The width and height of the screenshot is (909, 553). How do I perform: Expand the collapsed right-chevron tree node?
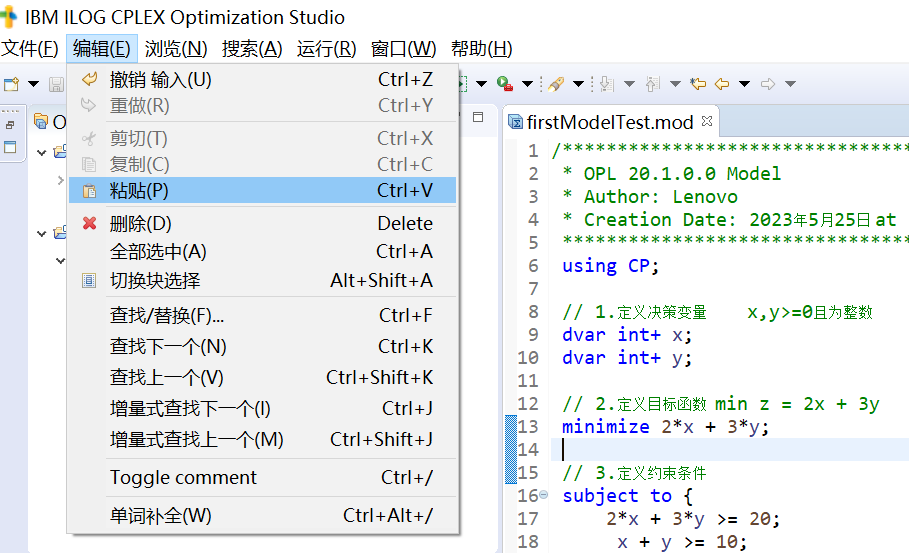point(60,181)
